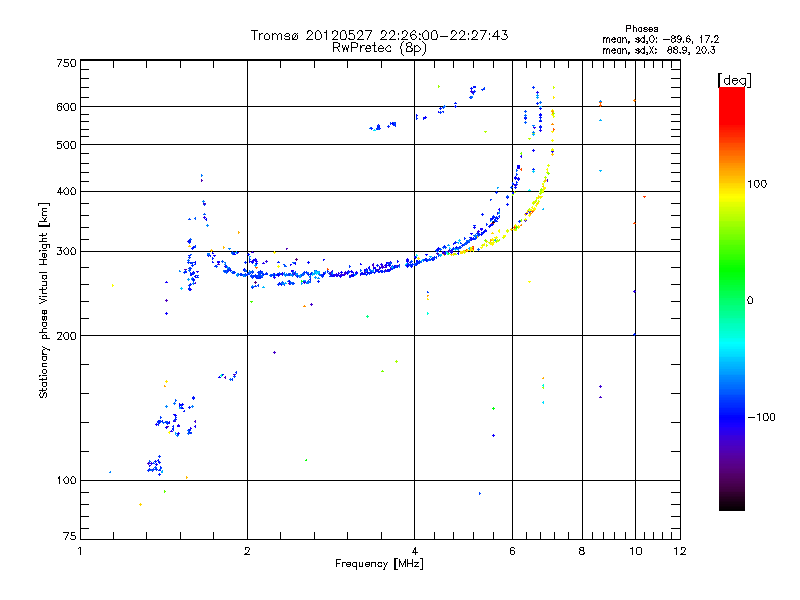
Task: Click the frequency axis tick label "1"
Action: coord(80,551)
